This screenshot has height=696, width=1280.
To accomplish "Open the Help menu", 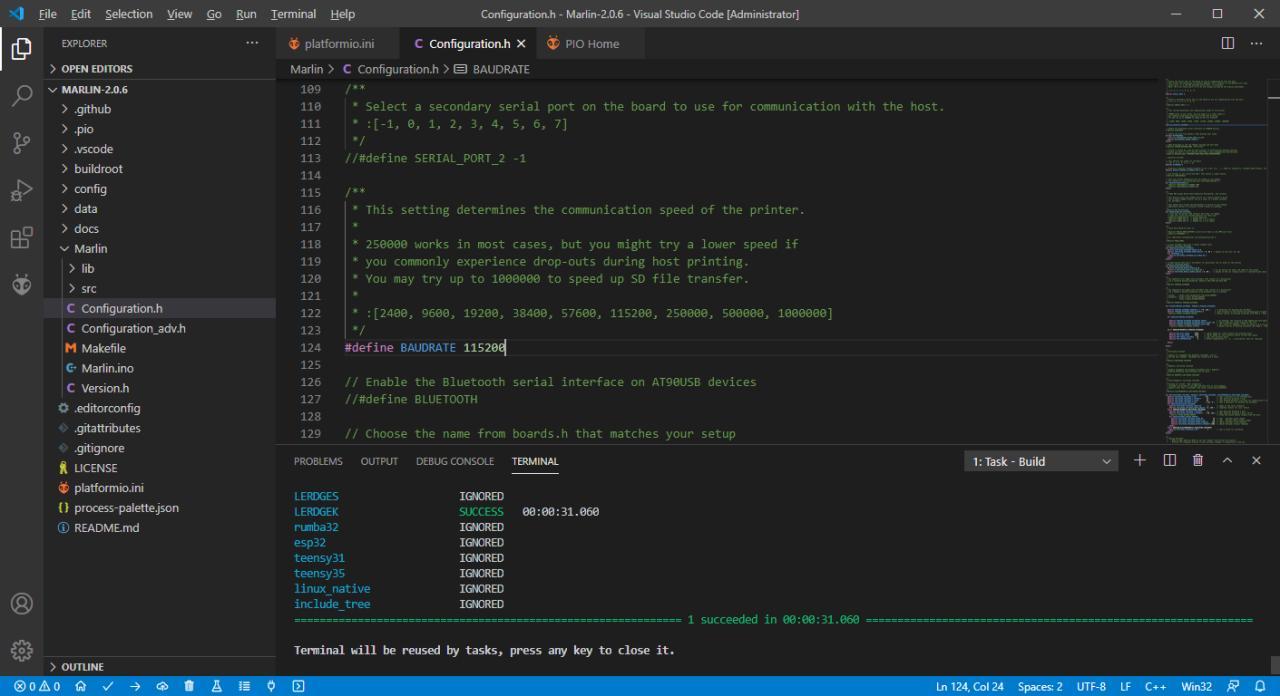I will 342,14.
